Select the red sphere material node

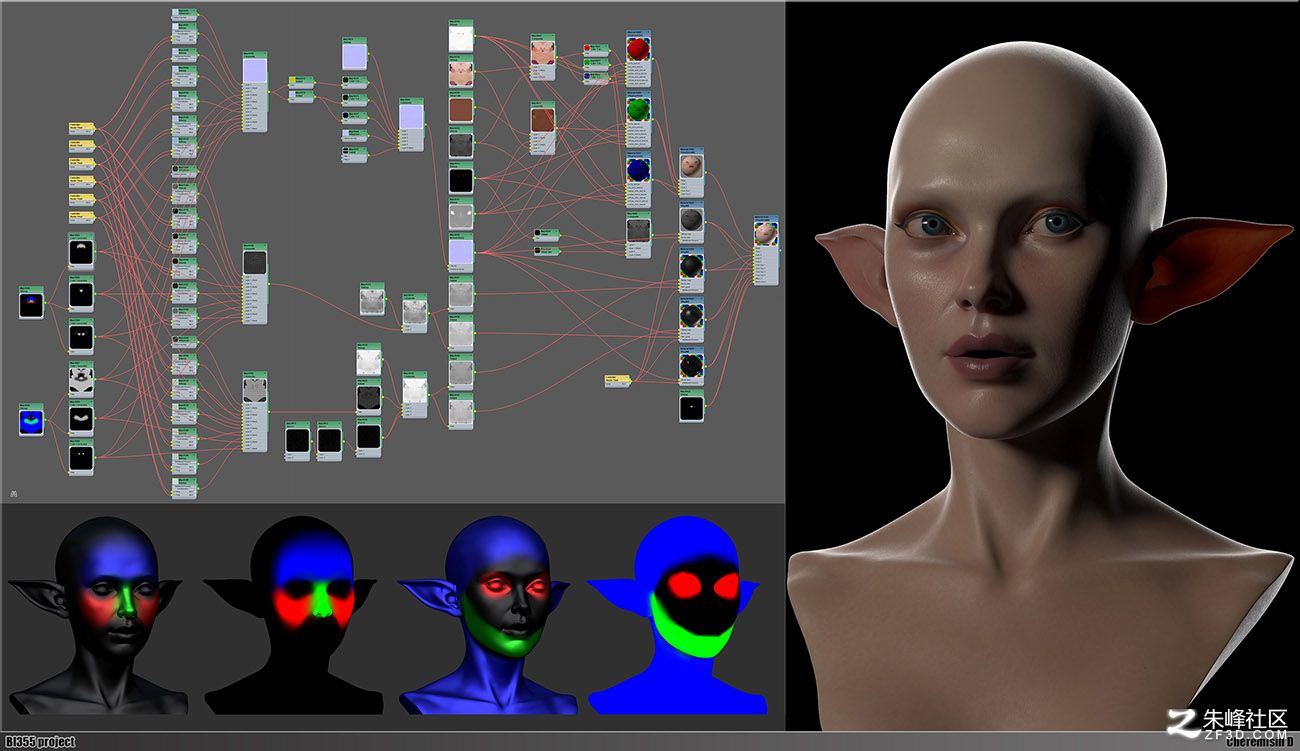(638, 58)
